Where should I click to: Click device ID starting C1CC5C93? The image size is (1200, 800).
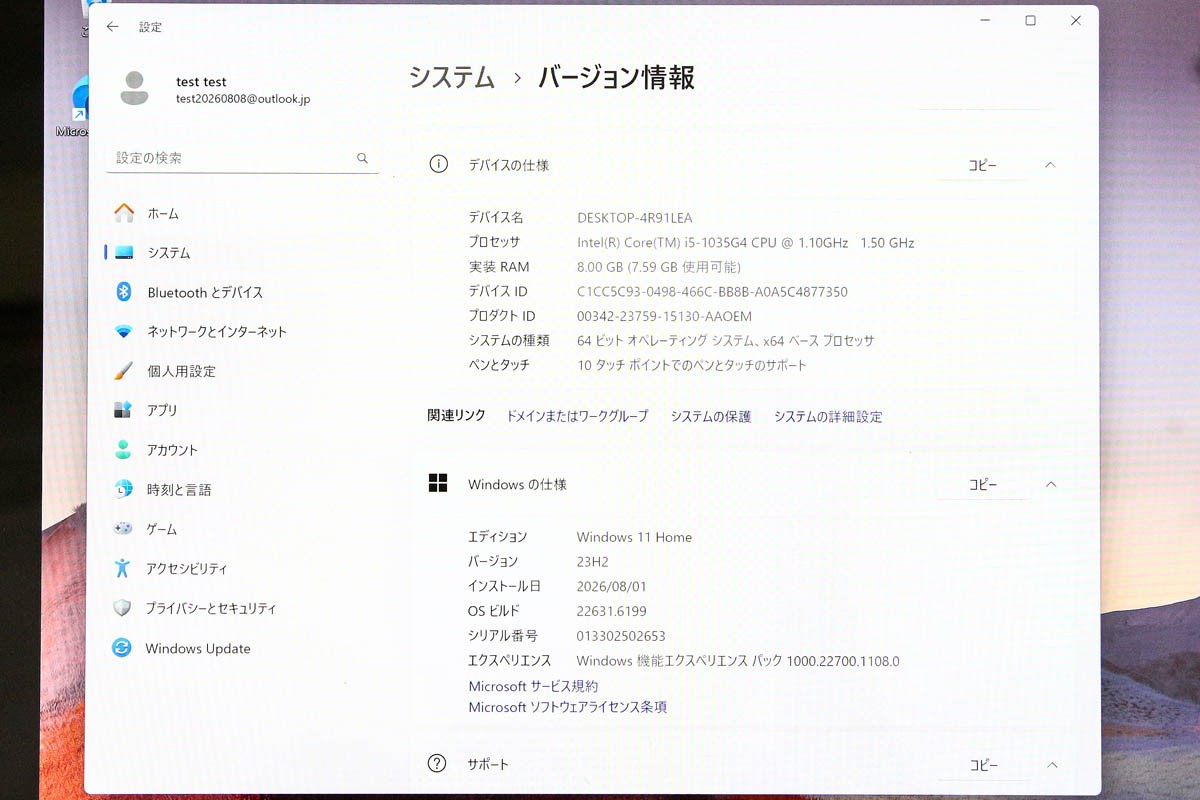[712, 292]
